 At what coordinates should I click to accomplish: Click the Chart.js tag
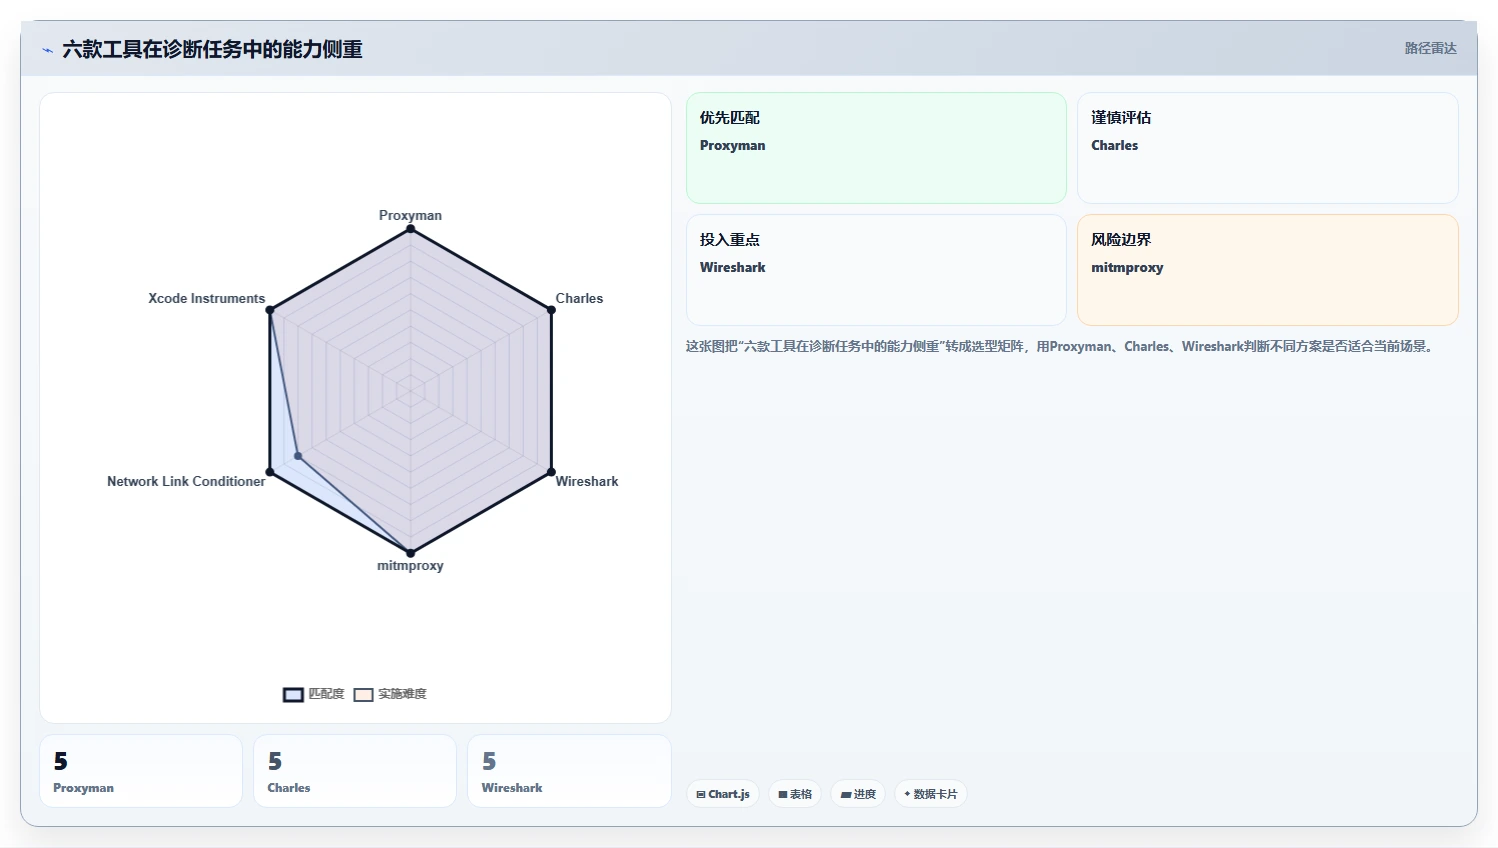[x=723, y=794]
